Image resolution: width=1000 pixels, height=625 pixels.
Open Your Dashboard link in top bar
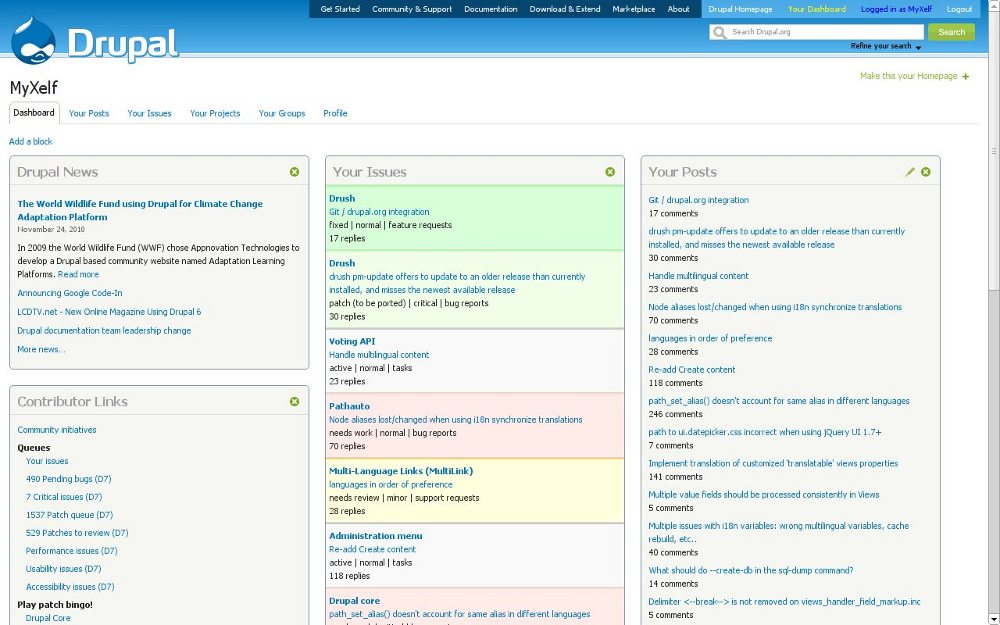pos(817,9)
